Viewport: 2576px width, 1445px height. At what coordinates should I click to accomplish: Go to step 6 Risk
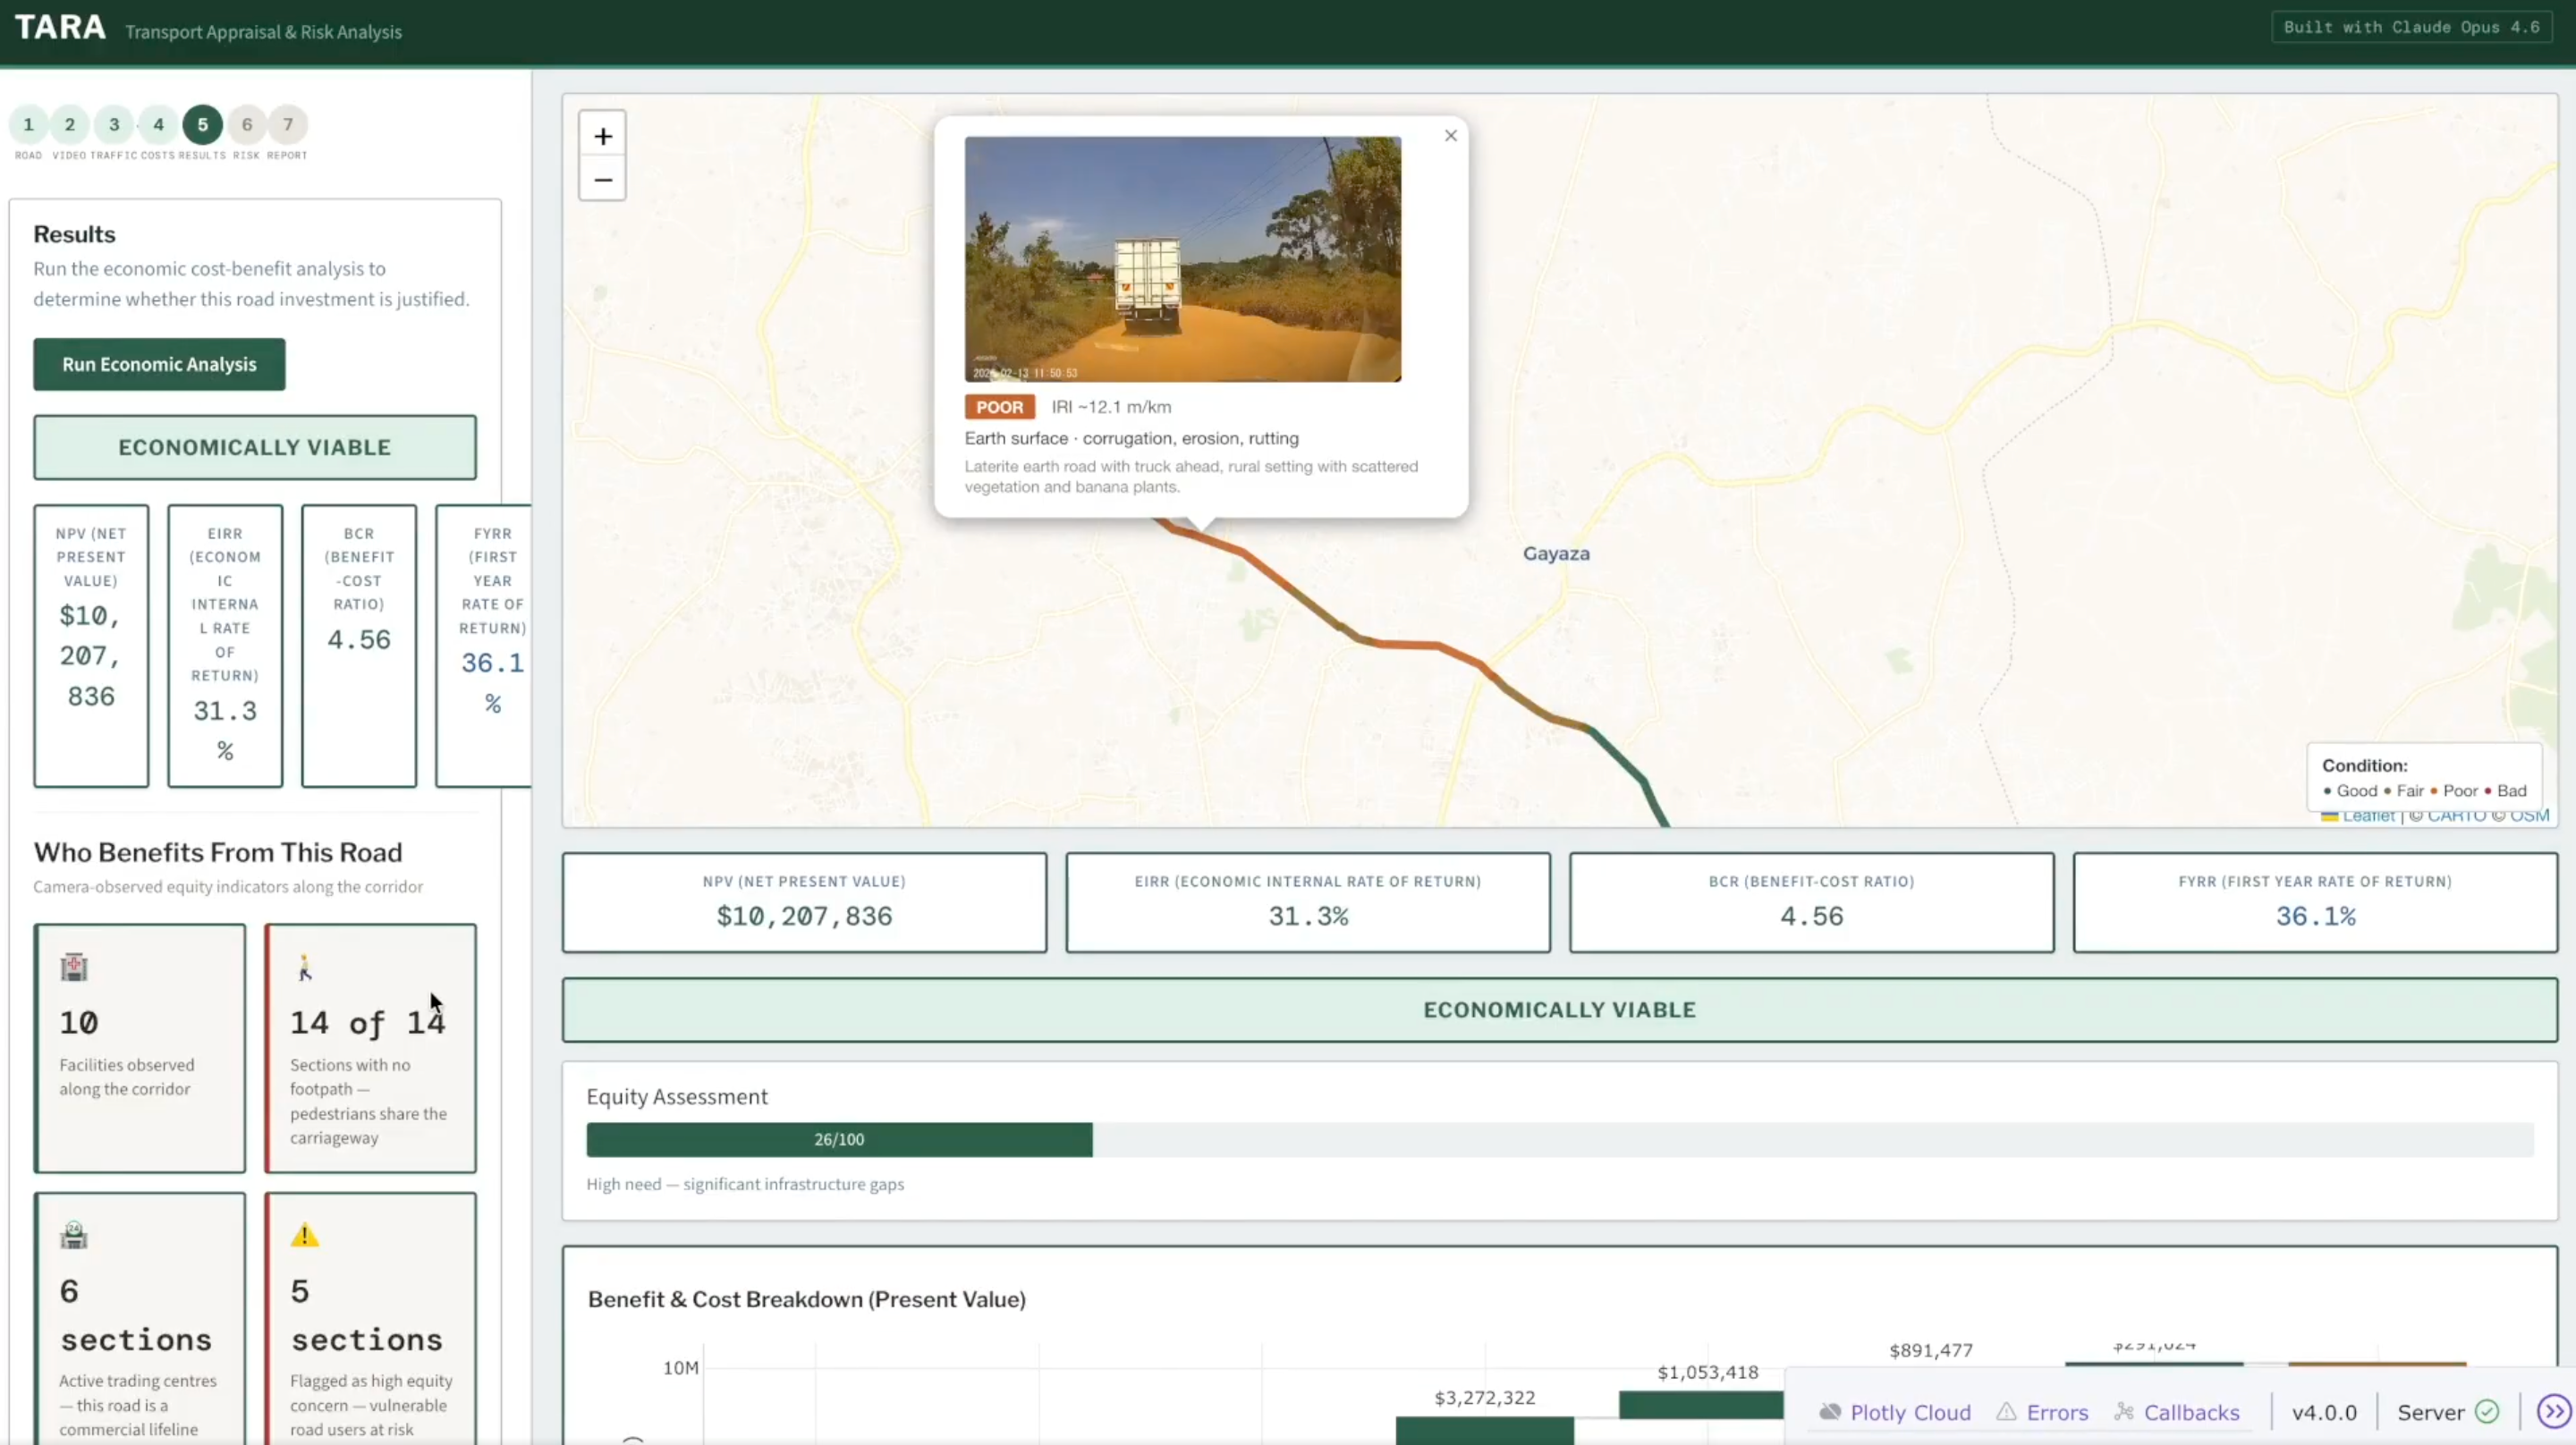pos(246,125)
